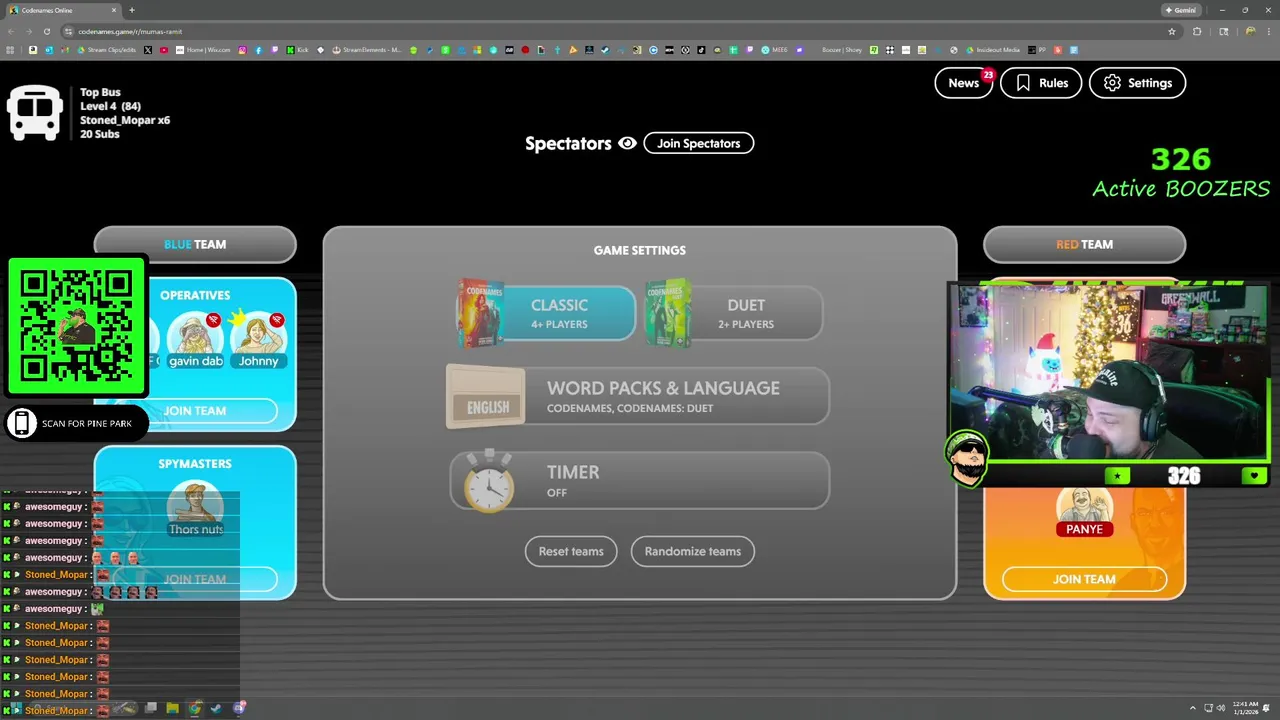The image size is (1280, 720).
Task: Open Home | Wix.com bookmark
Action: 203,50
